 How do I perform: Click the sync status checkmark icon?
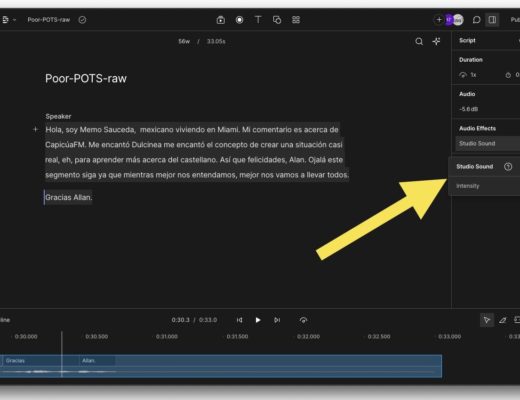click(x=82, y=20)
